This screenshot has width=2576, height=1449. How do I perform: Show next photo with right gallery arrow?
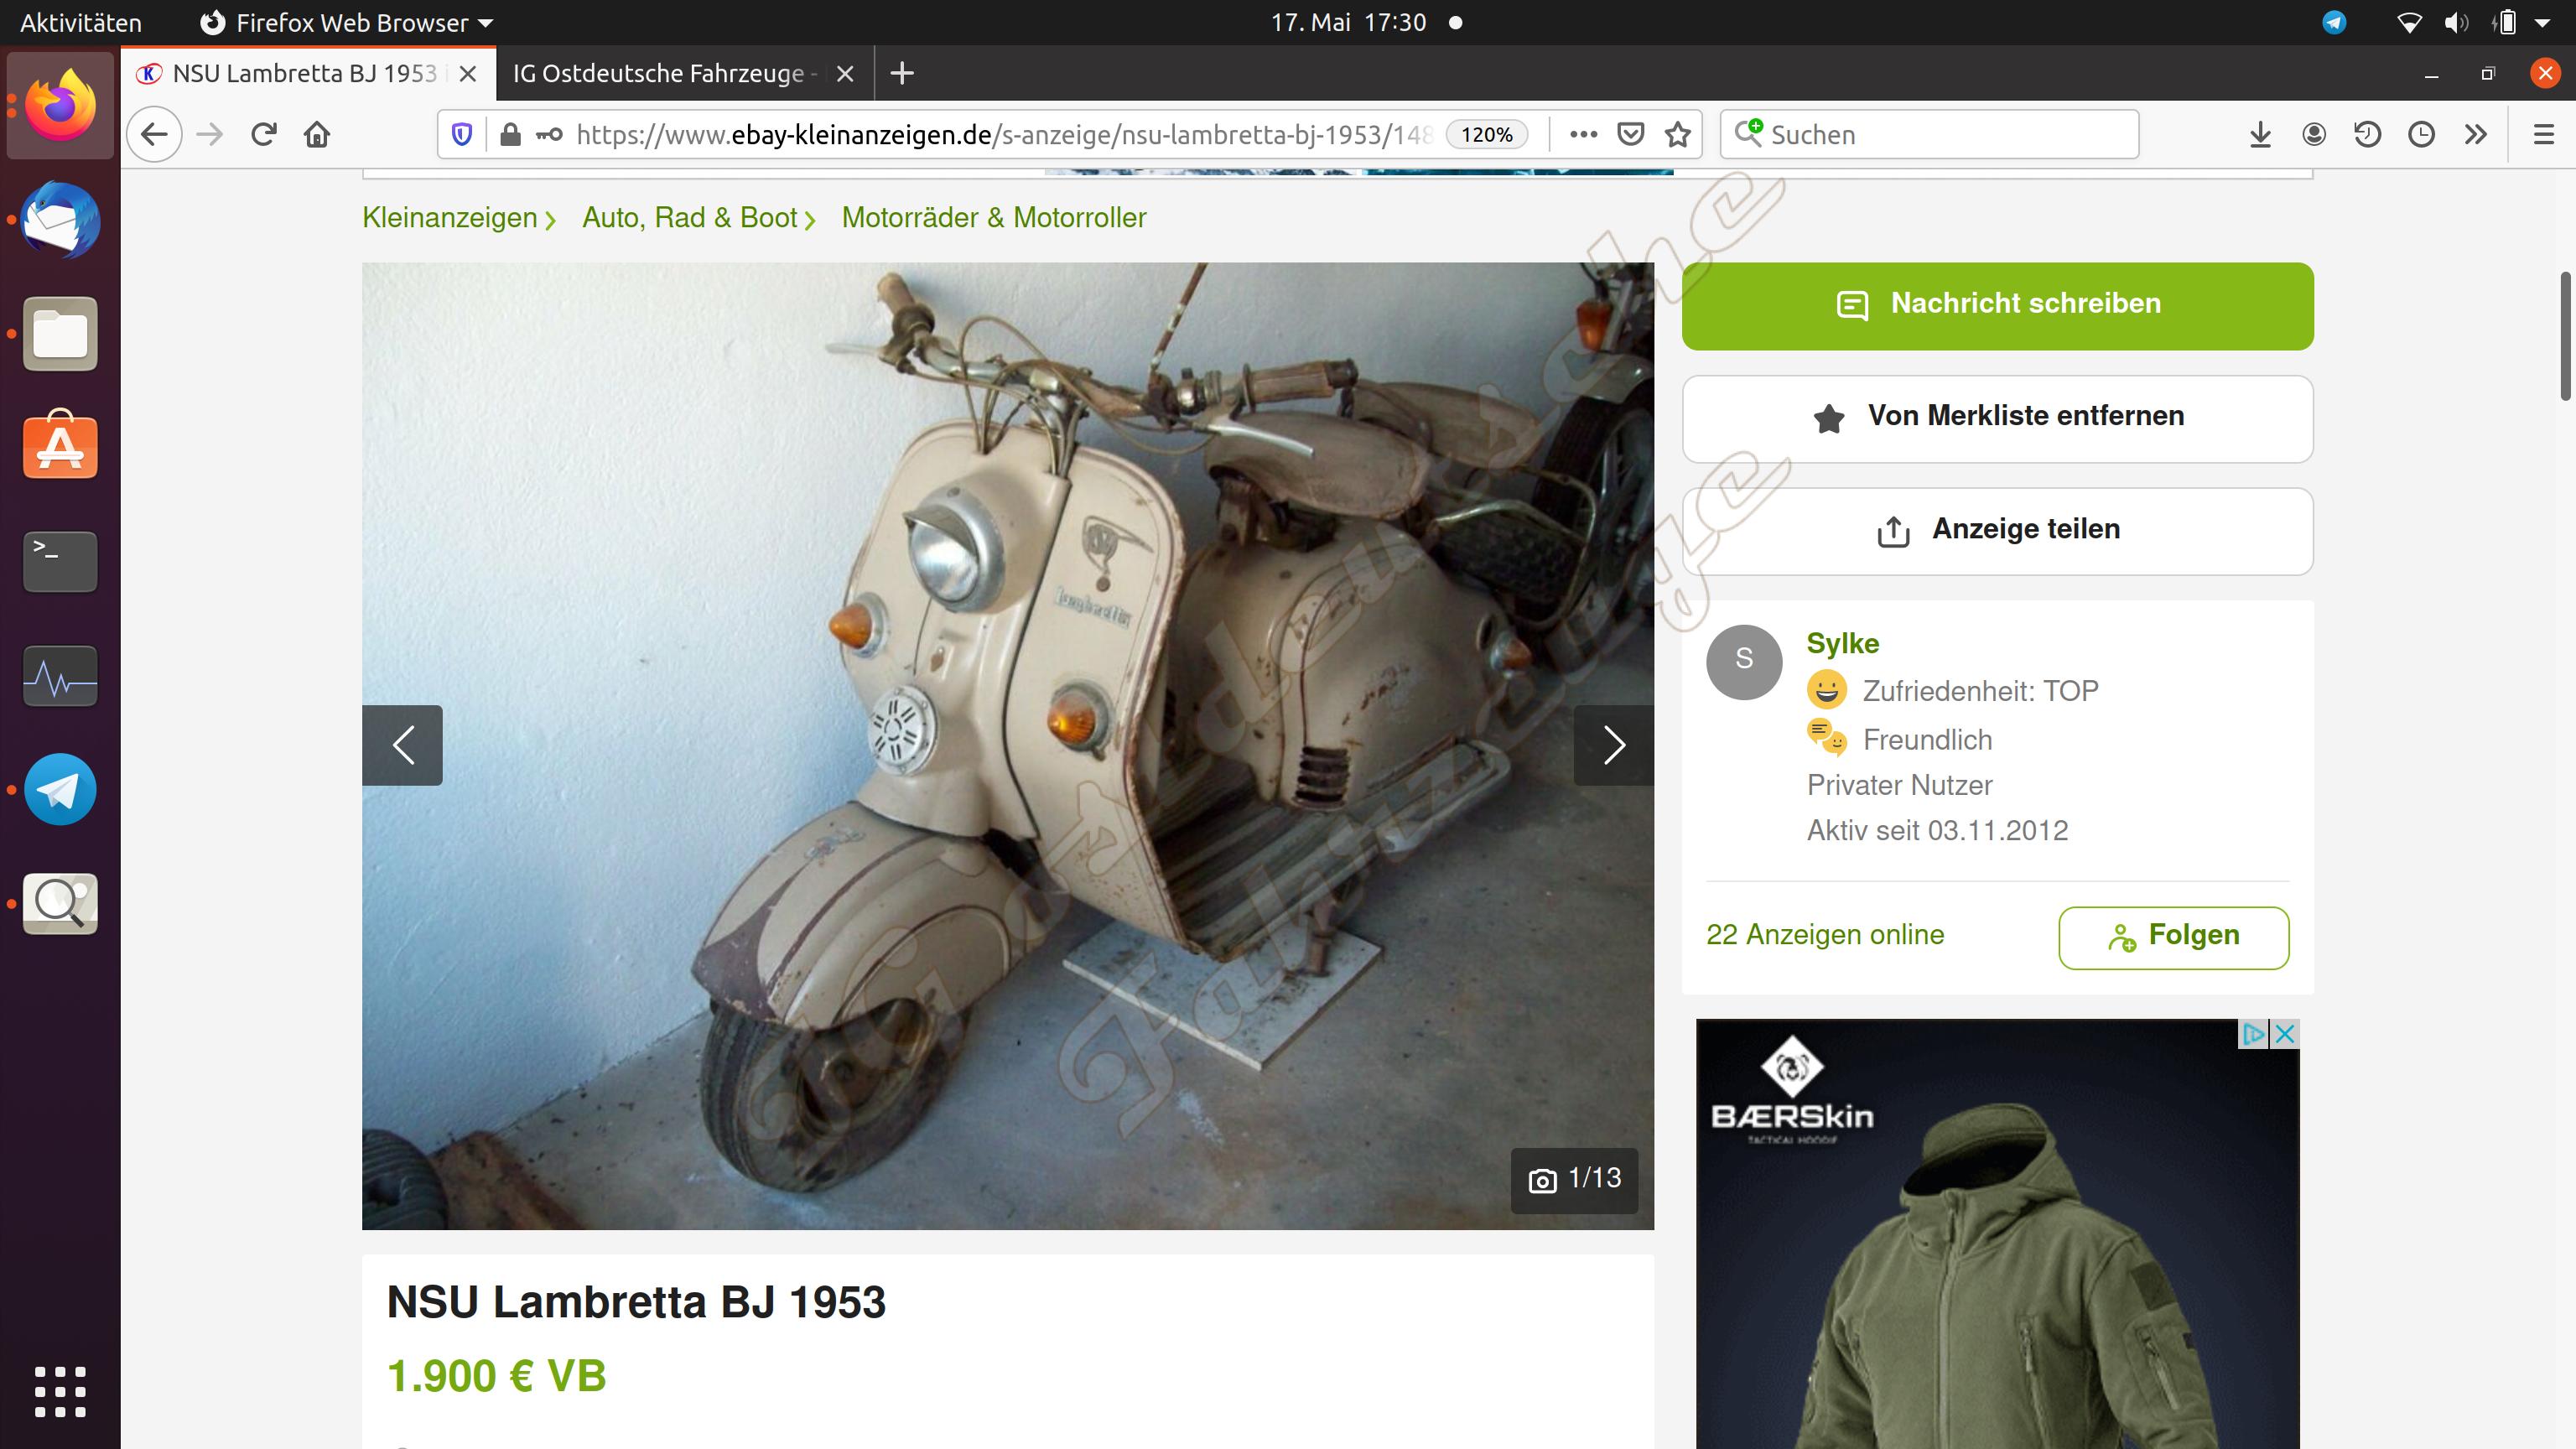click(1613, 744)
